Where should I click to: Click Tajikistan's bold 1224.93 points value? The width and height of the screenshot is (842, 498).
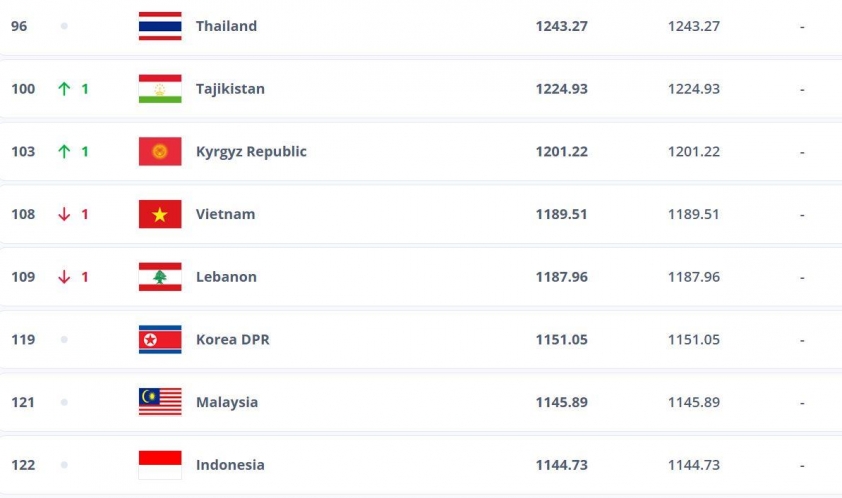point(561,89)
